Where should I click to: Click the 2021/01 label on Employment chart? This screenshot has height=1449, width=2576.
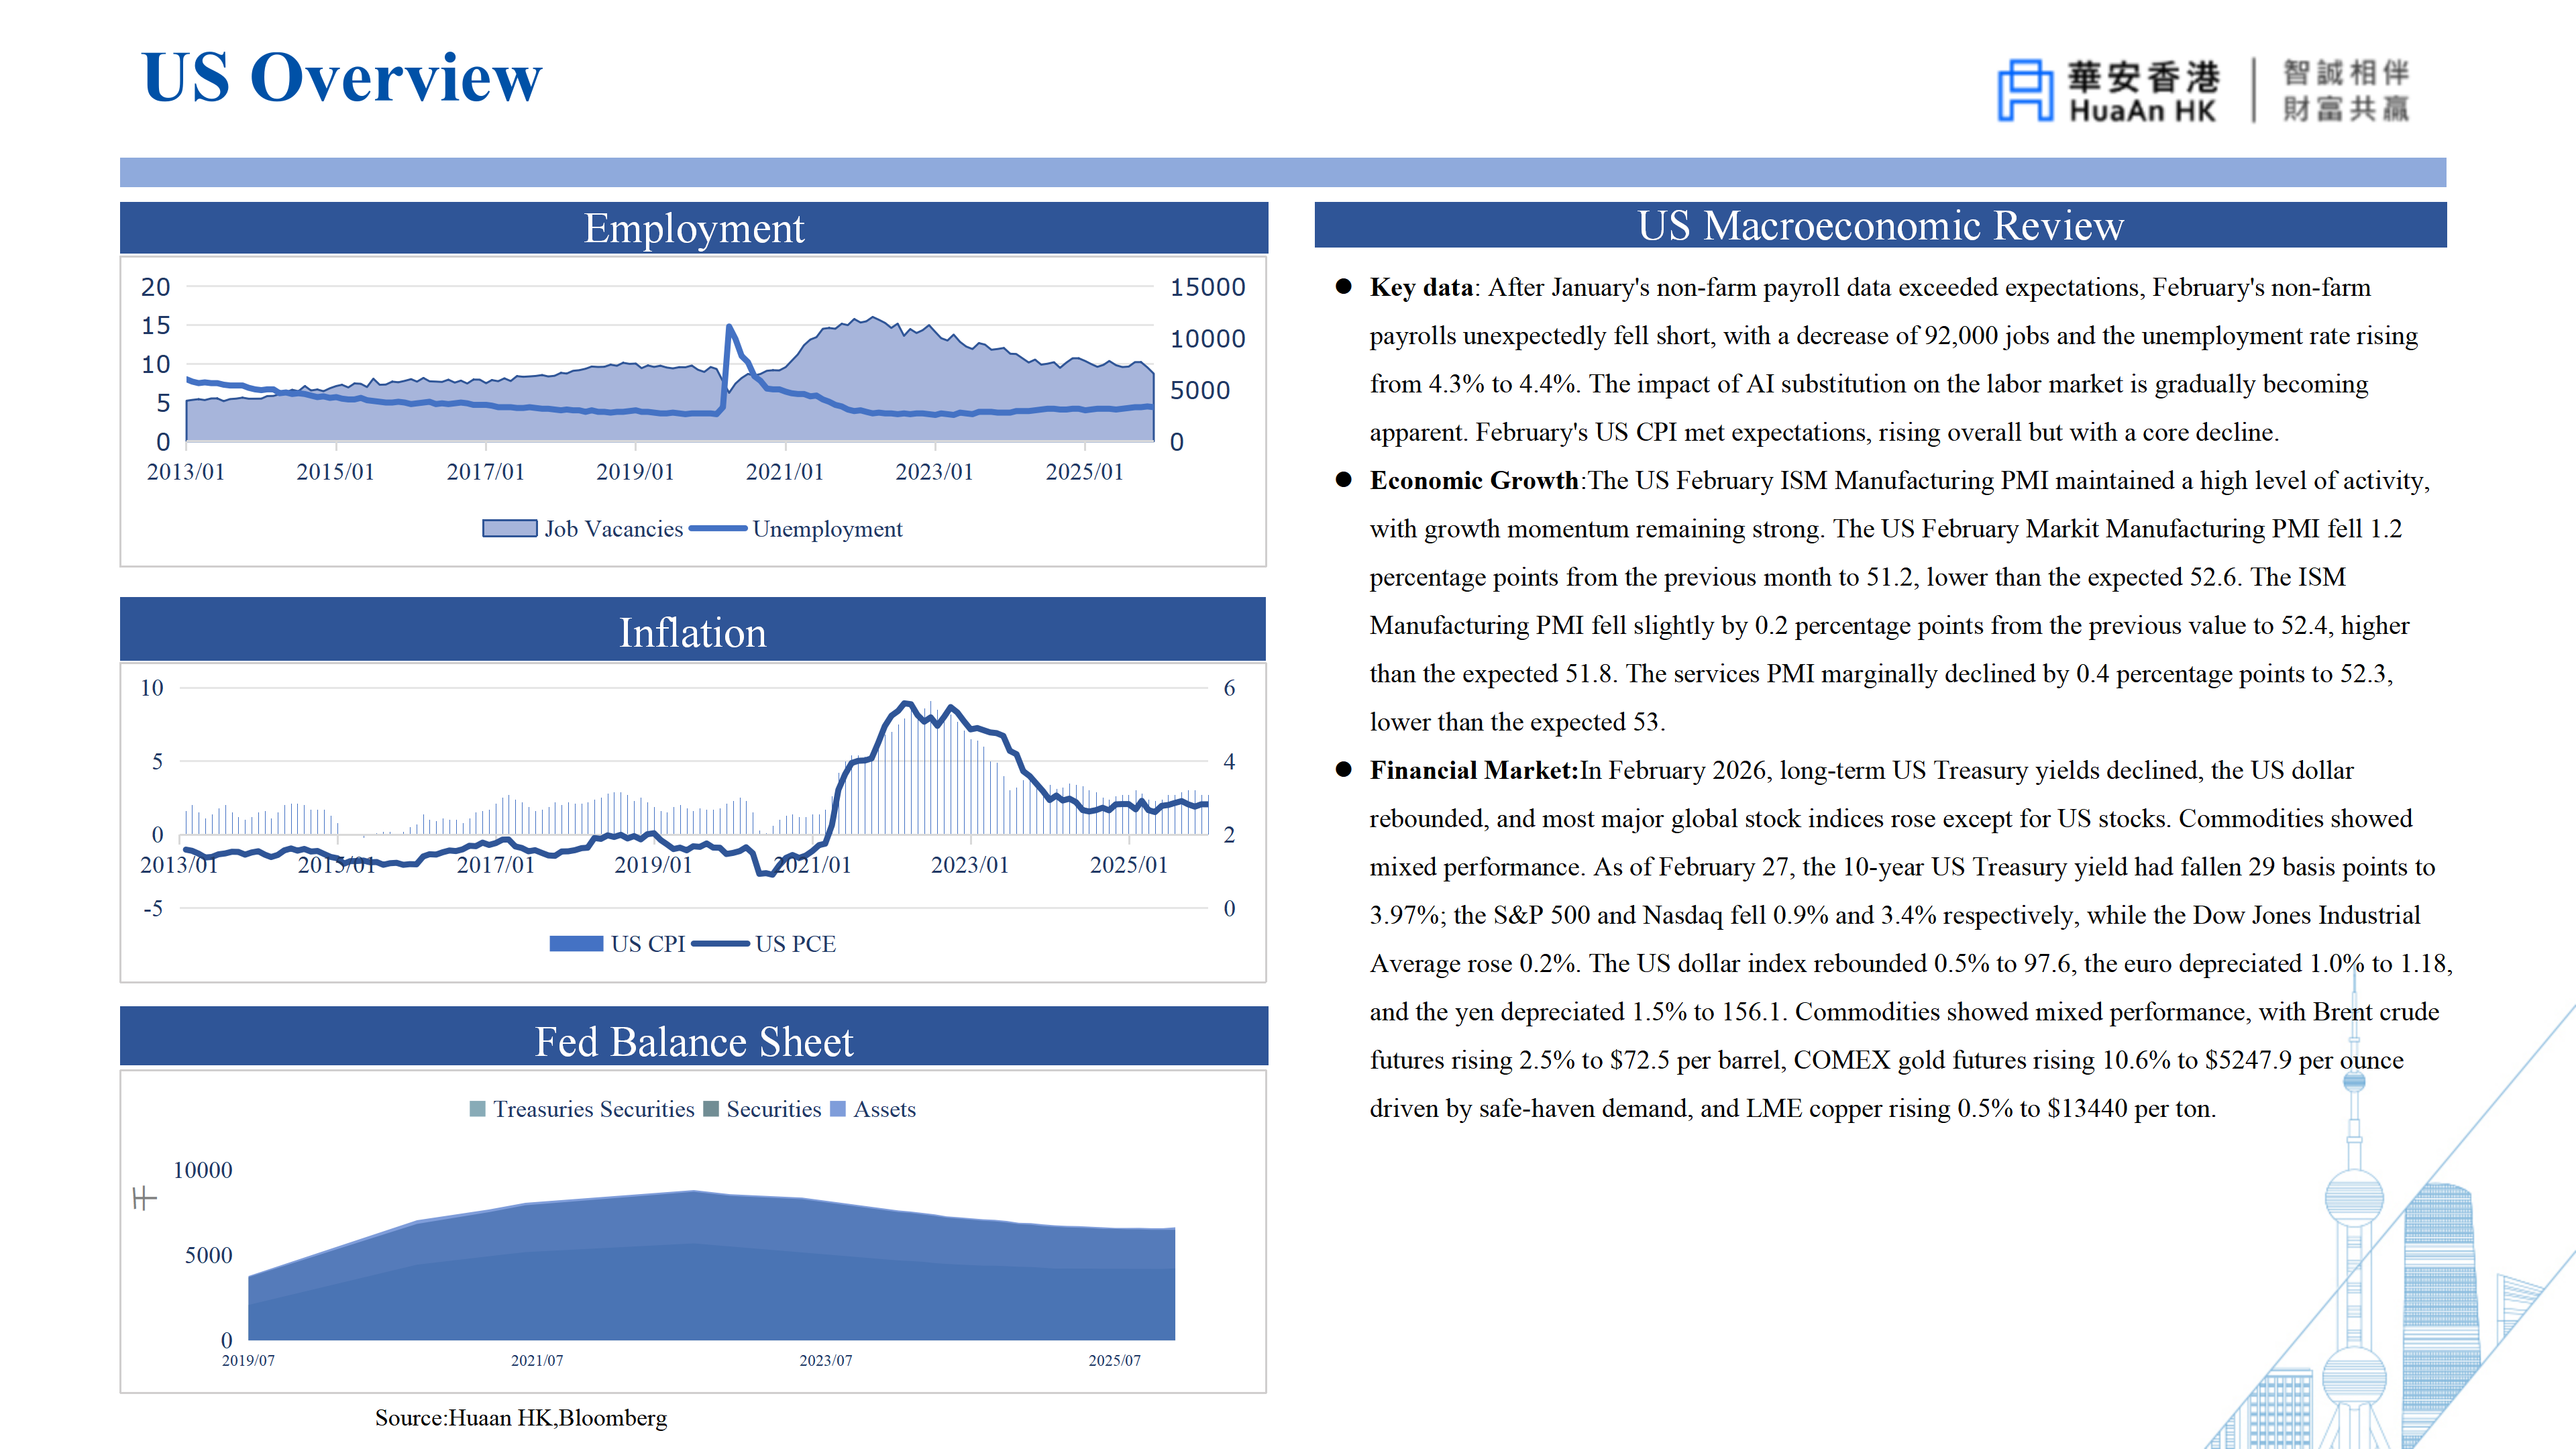pyautogui.click(x=784, y=472)
